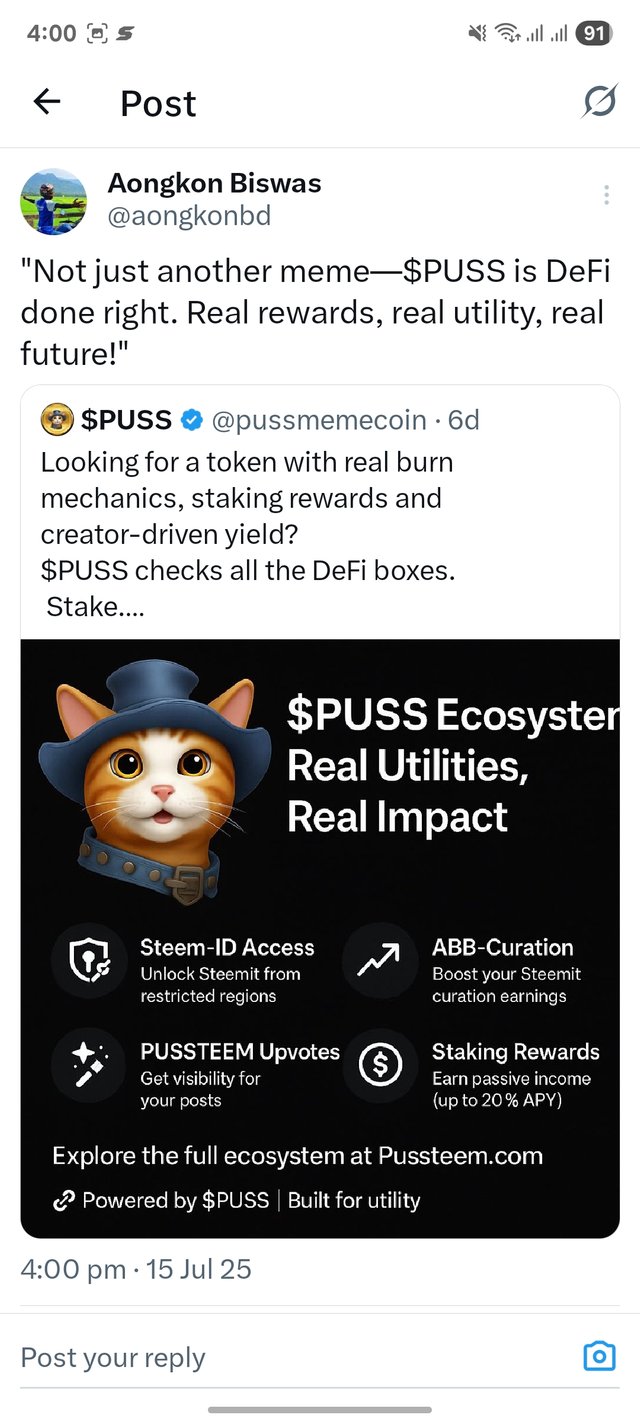Tap the 4:00 pm 15 Jul 25 timestamp
640x1422 pixels.
(136, 1270)
